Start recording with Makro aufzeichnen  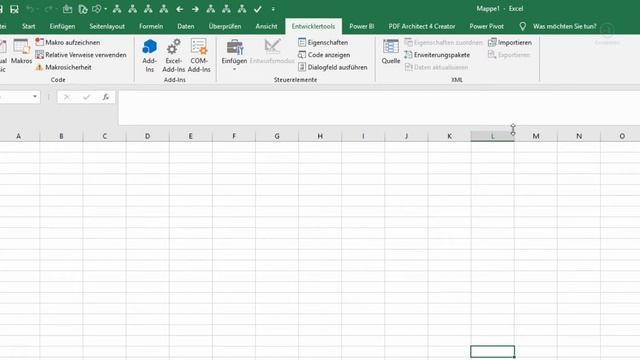click(68, 42)
